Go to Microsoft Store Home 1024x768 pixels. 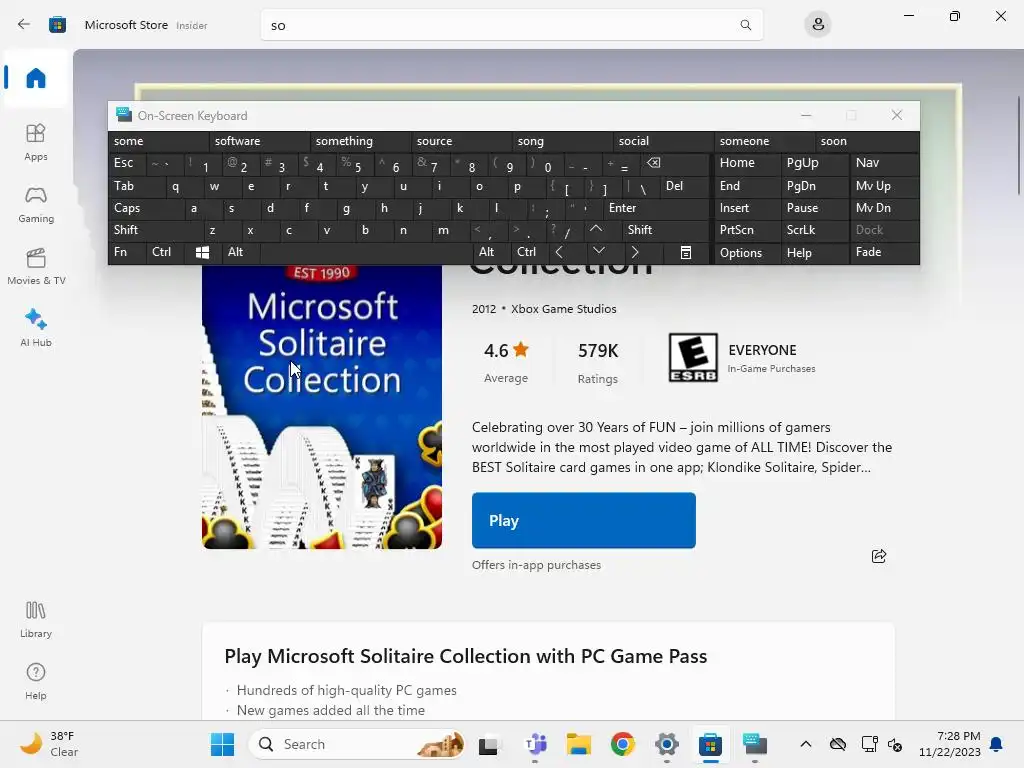coord(36,78)
